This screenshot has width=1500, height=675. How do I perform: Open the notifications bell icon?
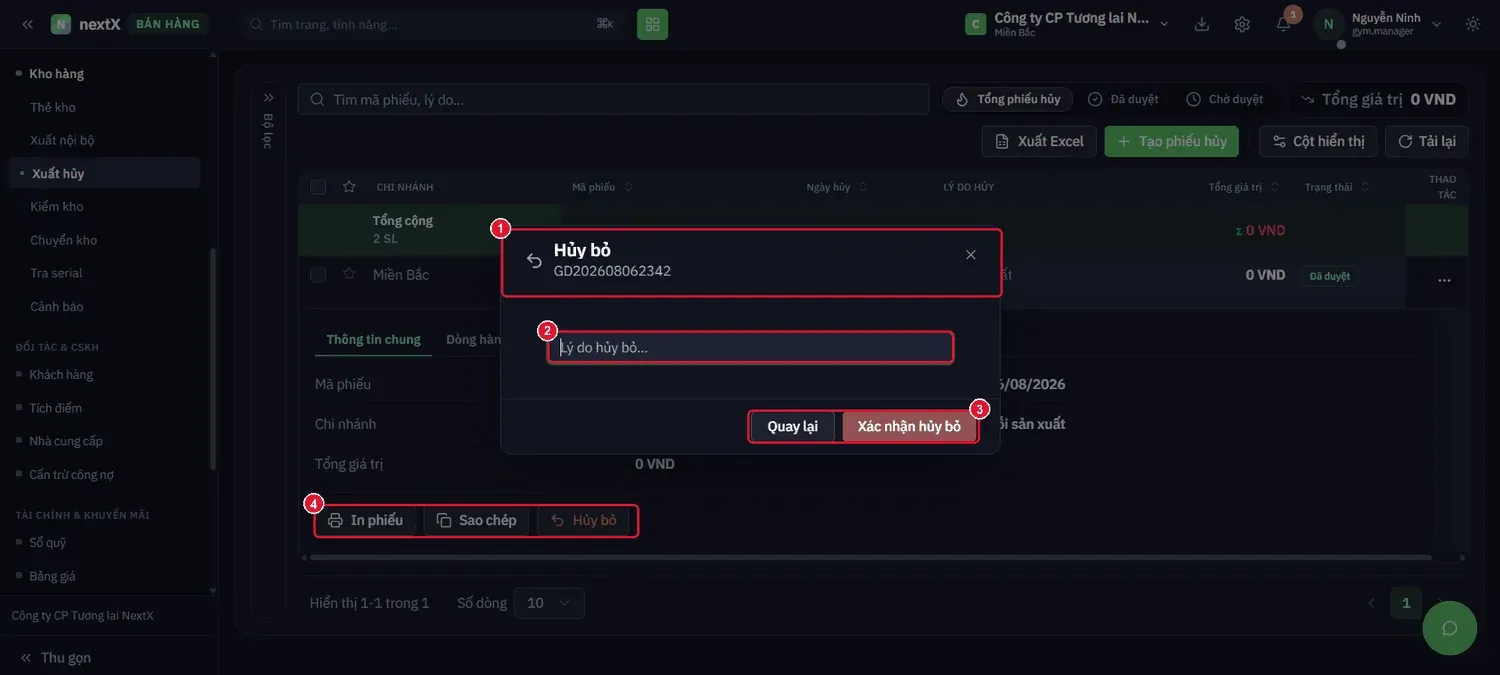point(1283,24)
